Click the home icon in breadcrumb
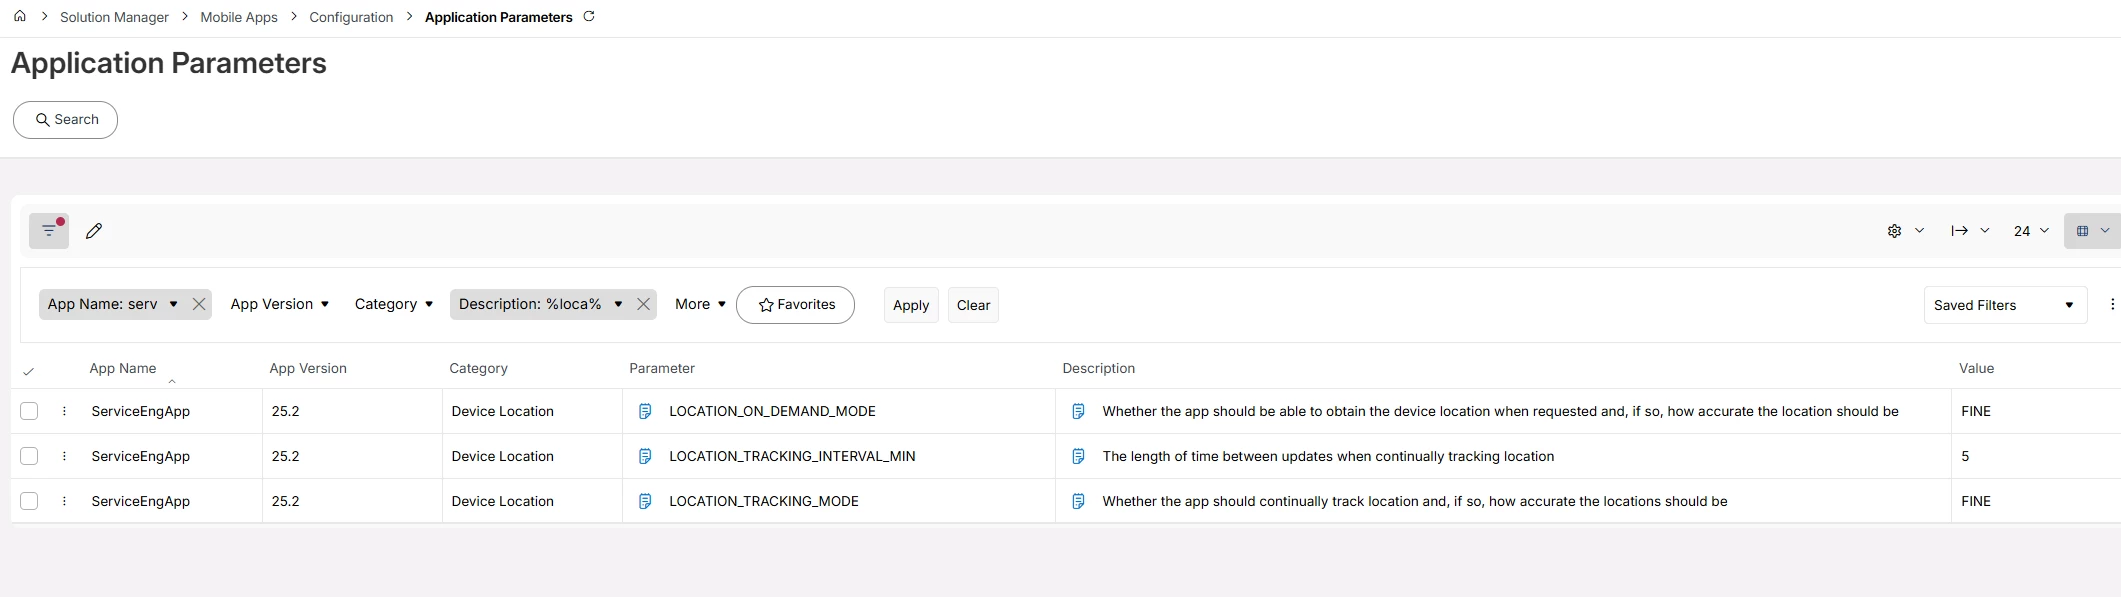 [x=20, y=16]
